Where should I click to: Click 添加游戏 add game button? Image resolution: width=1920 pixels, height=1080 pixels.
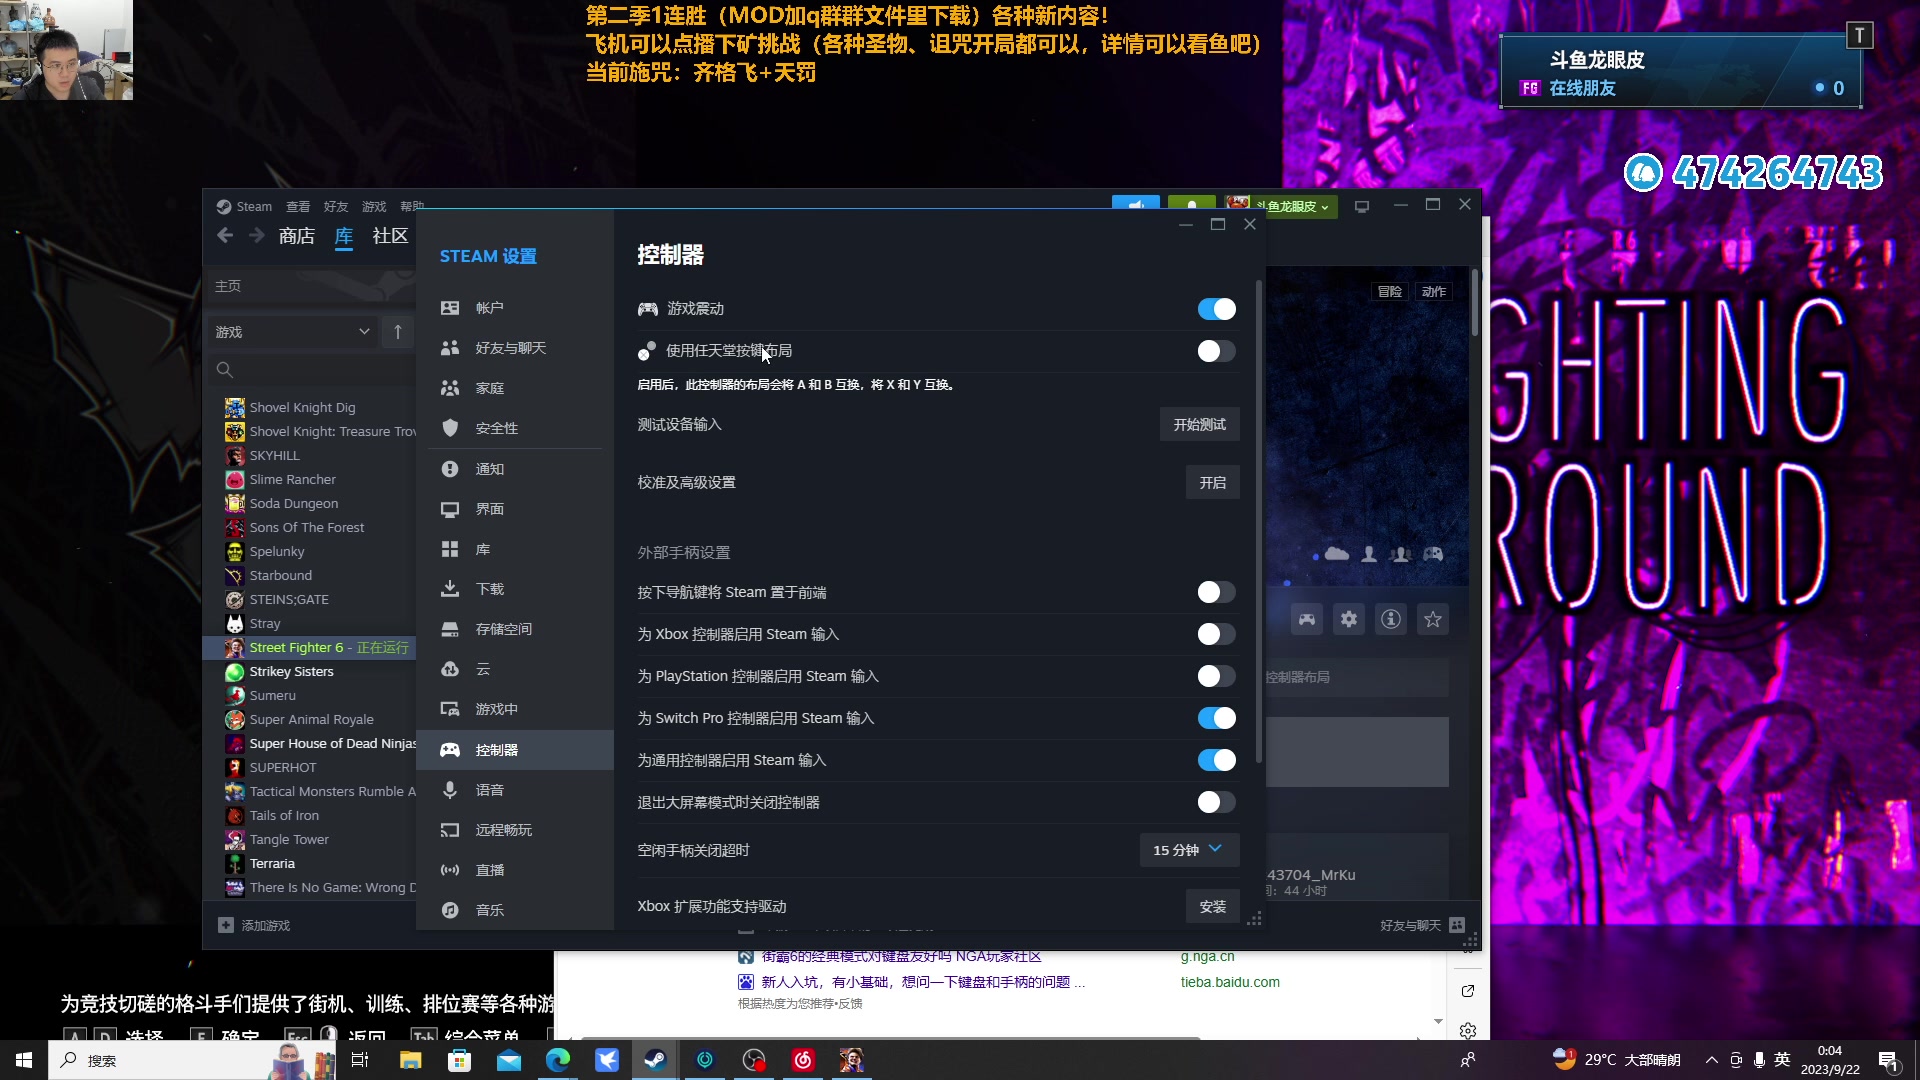[x=255, y=925]
